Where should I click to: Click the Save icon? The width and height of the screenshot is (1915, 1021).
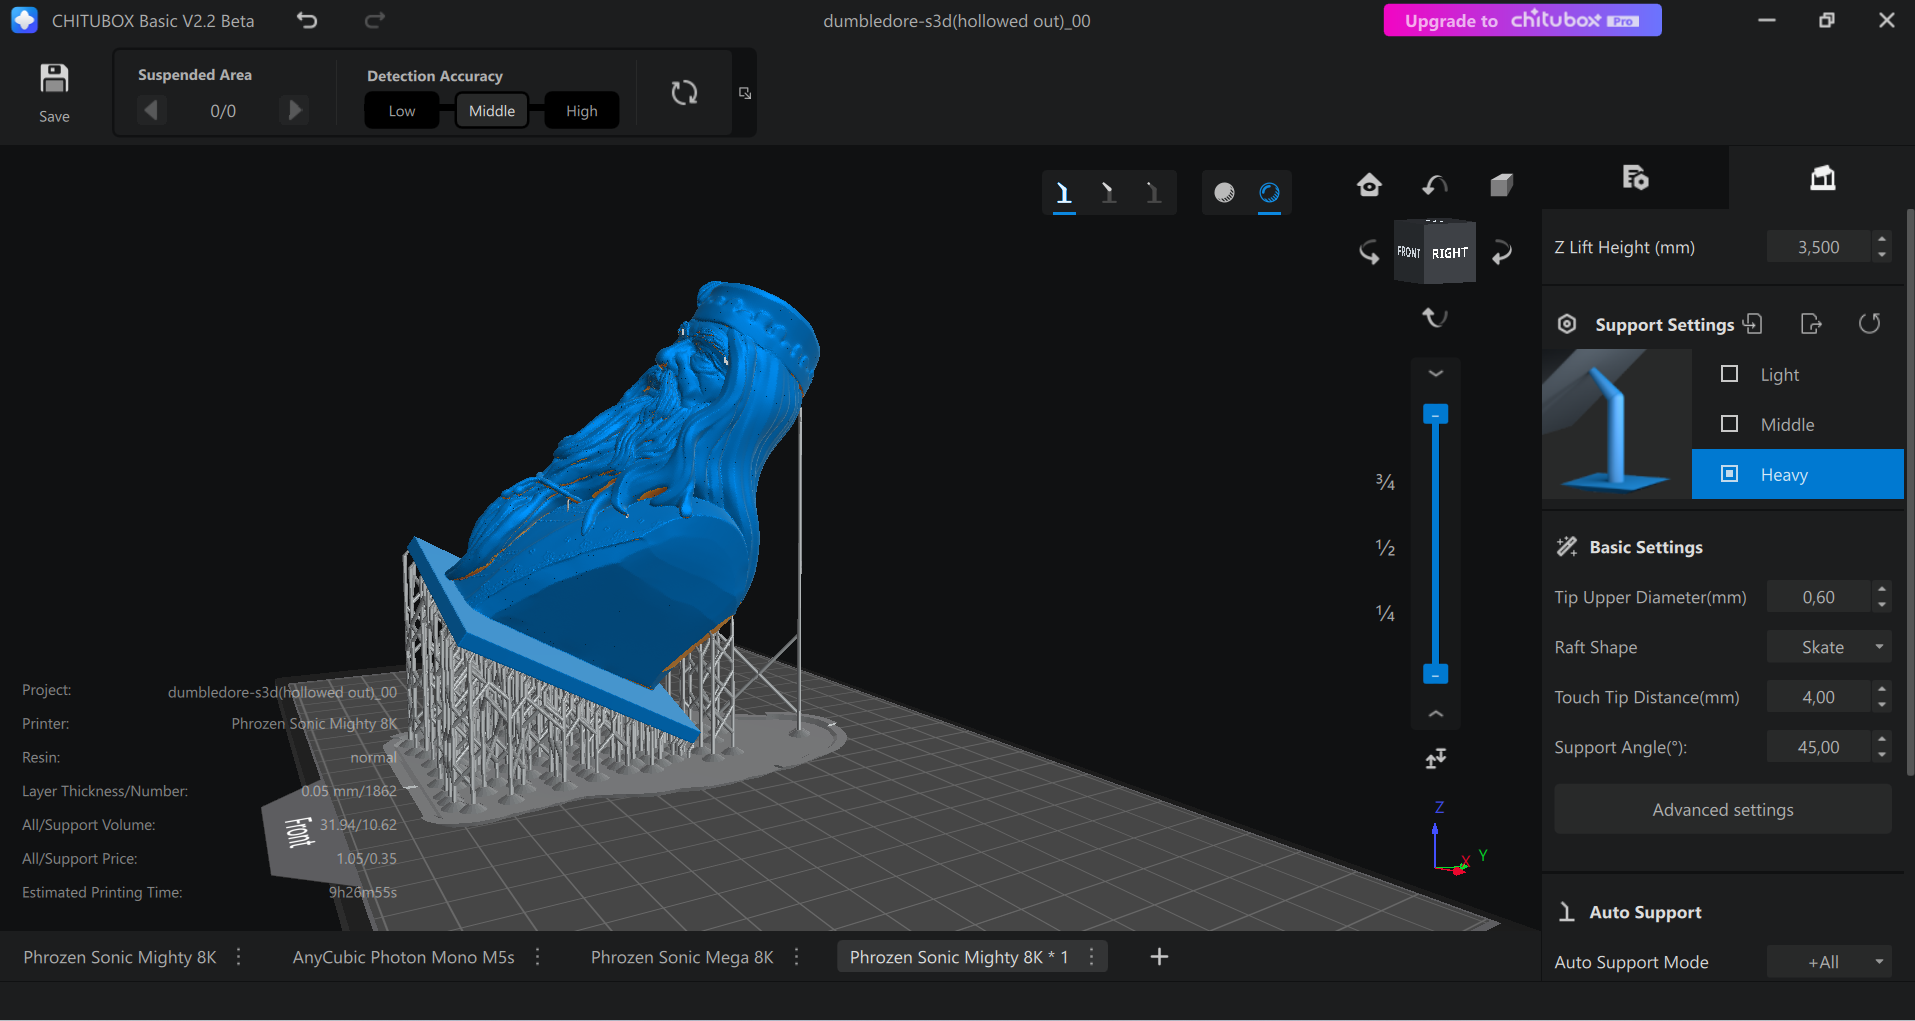click(54, 79)
